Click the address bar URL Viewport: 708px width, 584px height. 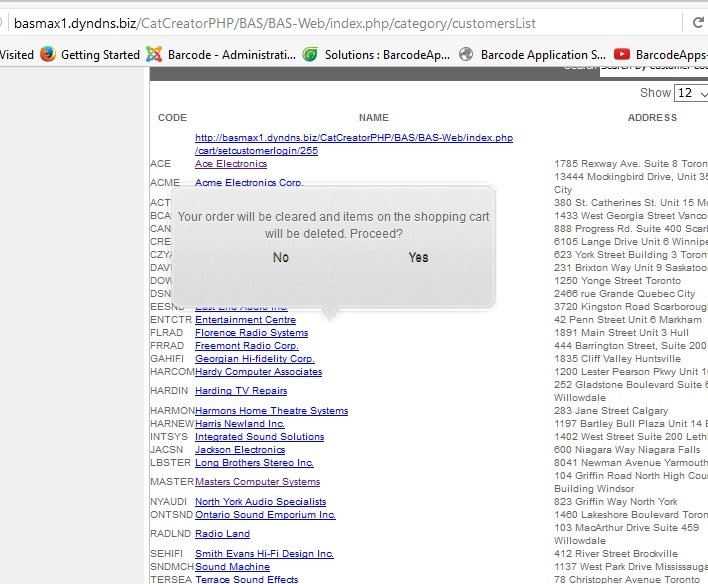tap(275, 23)
